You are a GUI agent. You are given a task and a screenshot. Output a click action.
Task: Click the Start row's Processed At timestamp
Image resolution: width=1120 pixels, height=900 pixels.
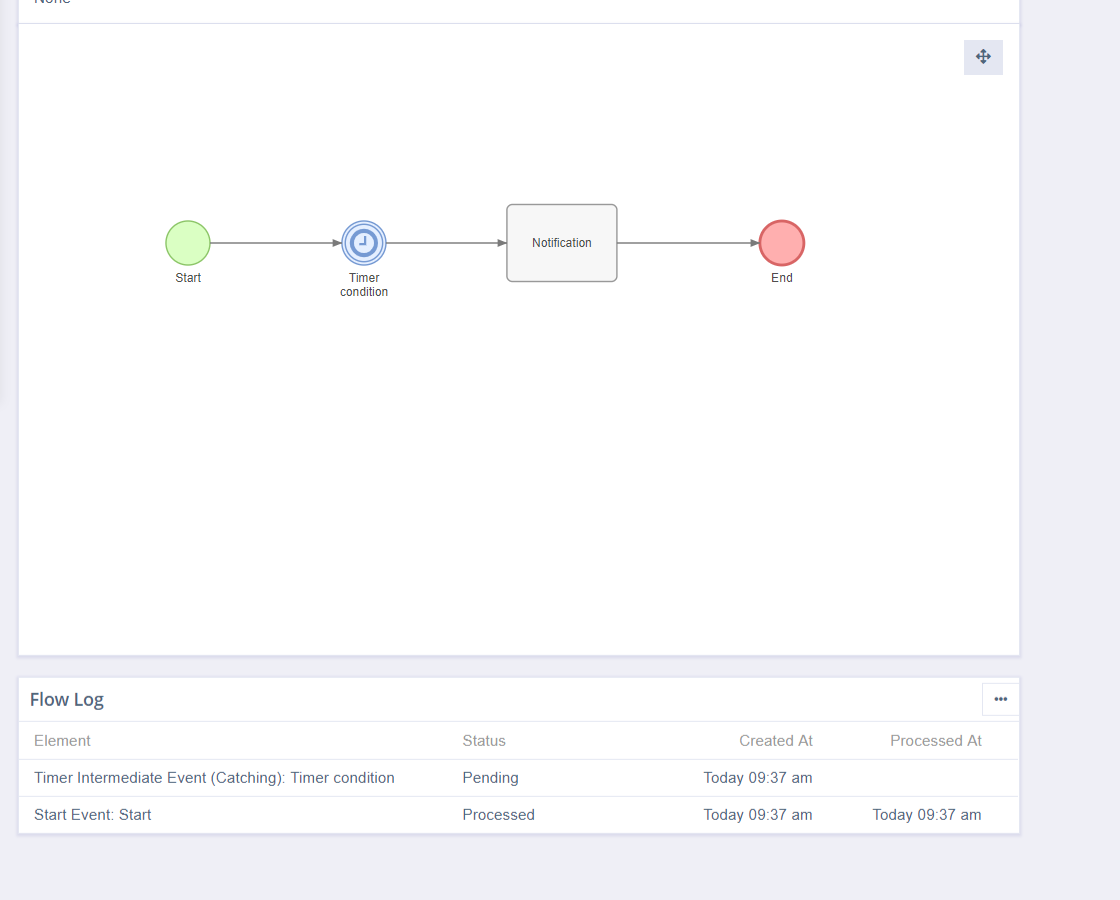(x=926, y=815)
